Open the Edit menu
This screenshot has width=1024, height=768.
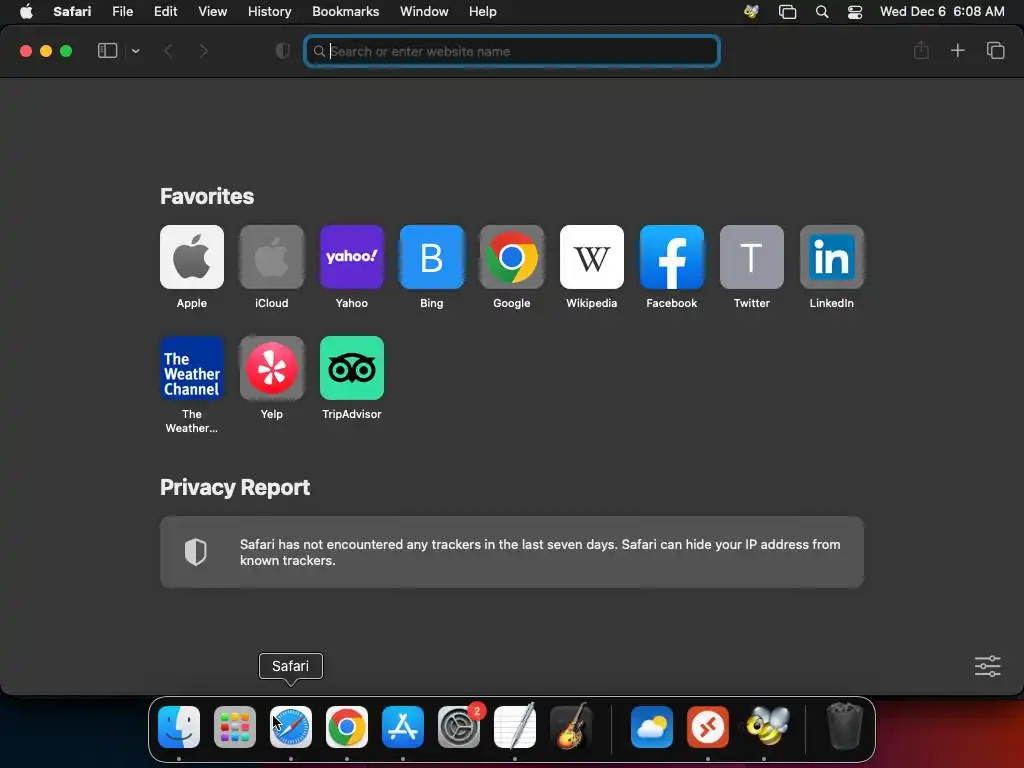coord(165,11)
